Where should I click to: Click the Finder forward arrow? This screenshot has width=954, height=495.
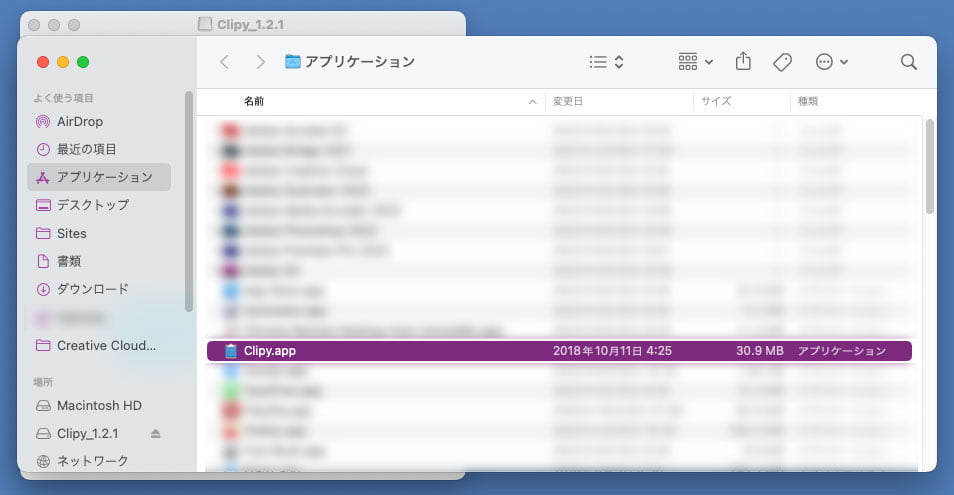point(261,62)
